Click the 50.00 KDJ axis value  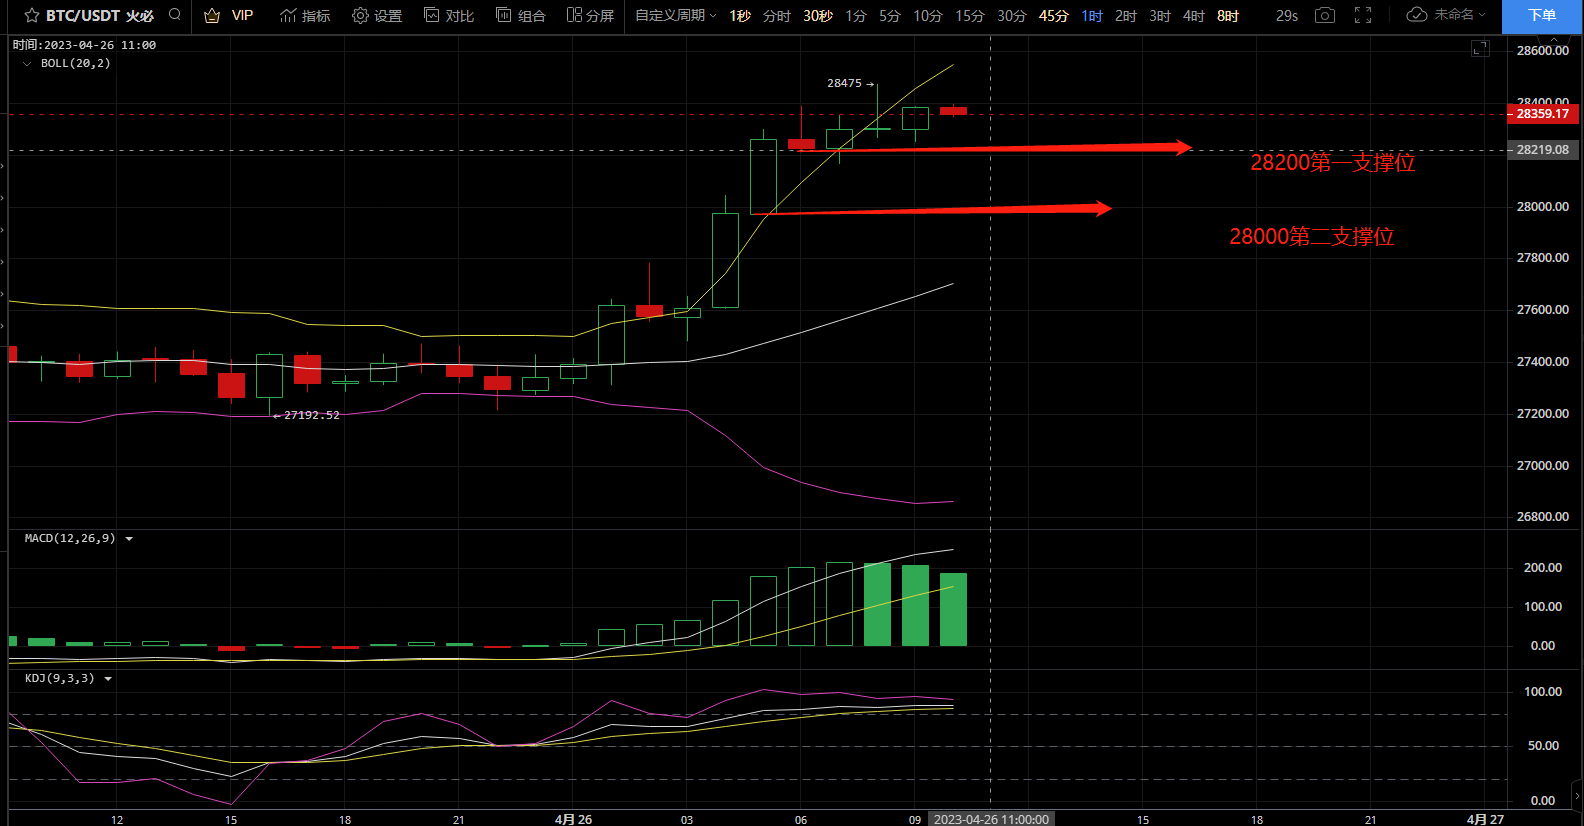[x=1543, y=746]
